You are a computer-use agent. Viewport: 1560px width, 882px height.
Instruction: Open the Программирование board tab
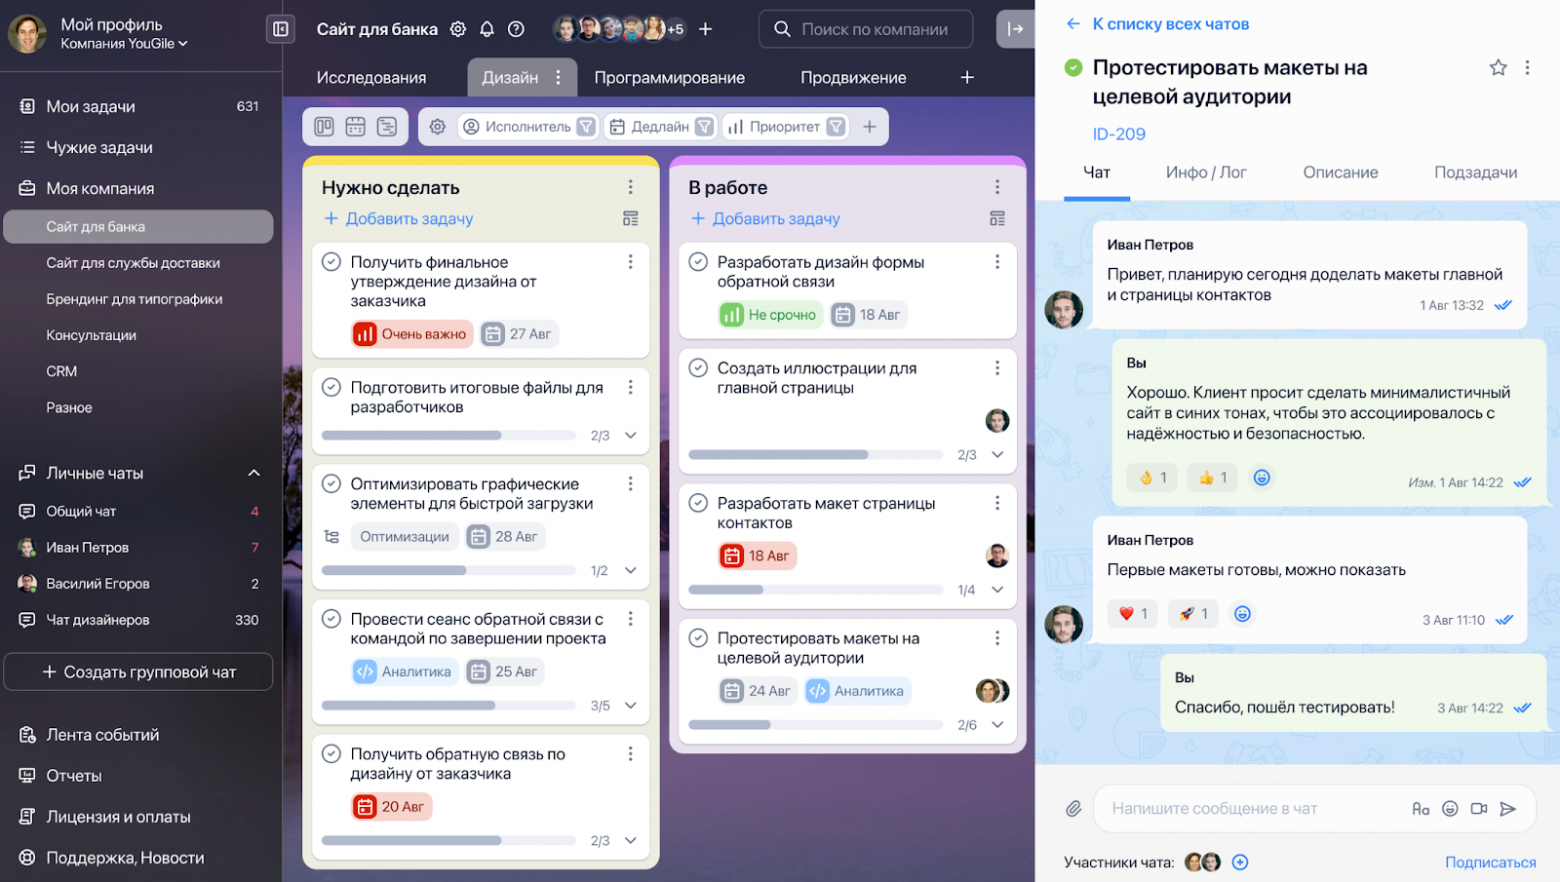click(x=669, y=77)
